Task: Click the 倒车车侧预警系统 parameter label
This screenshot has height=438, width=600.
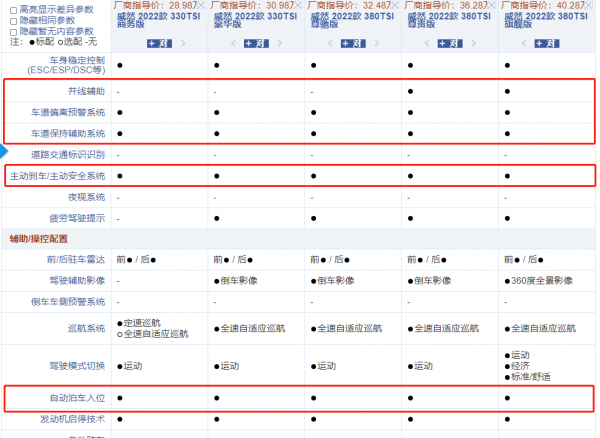Action: point(68,302)
